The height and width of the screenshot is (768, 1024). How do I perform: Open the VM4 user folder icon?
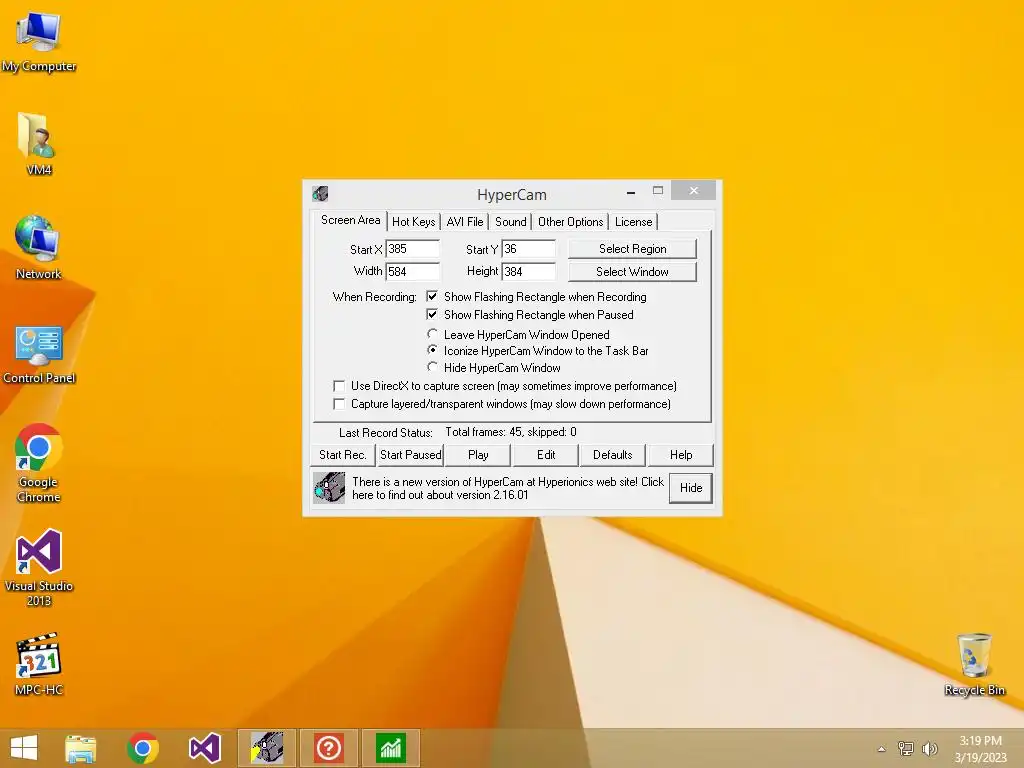click(x=39, y=143)
